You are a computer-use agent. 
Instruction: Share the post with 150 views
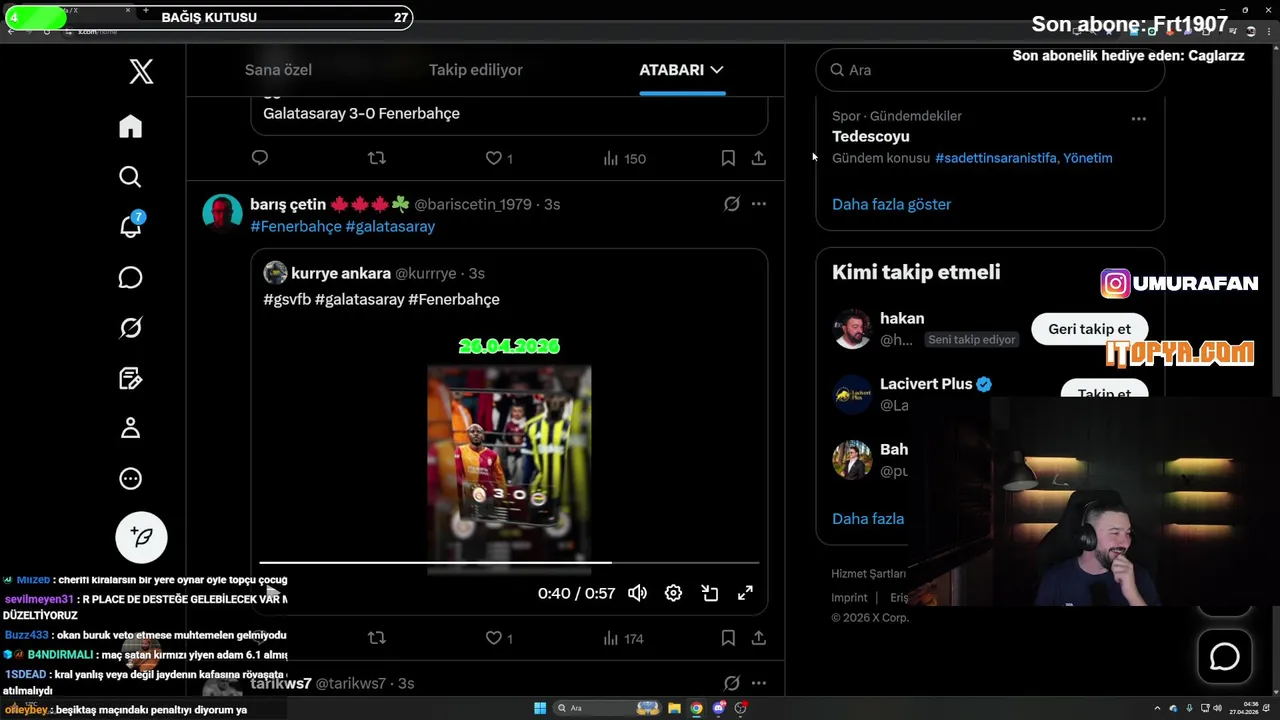click(x=759, y=158)
